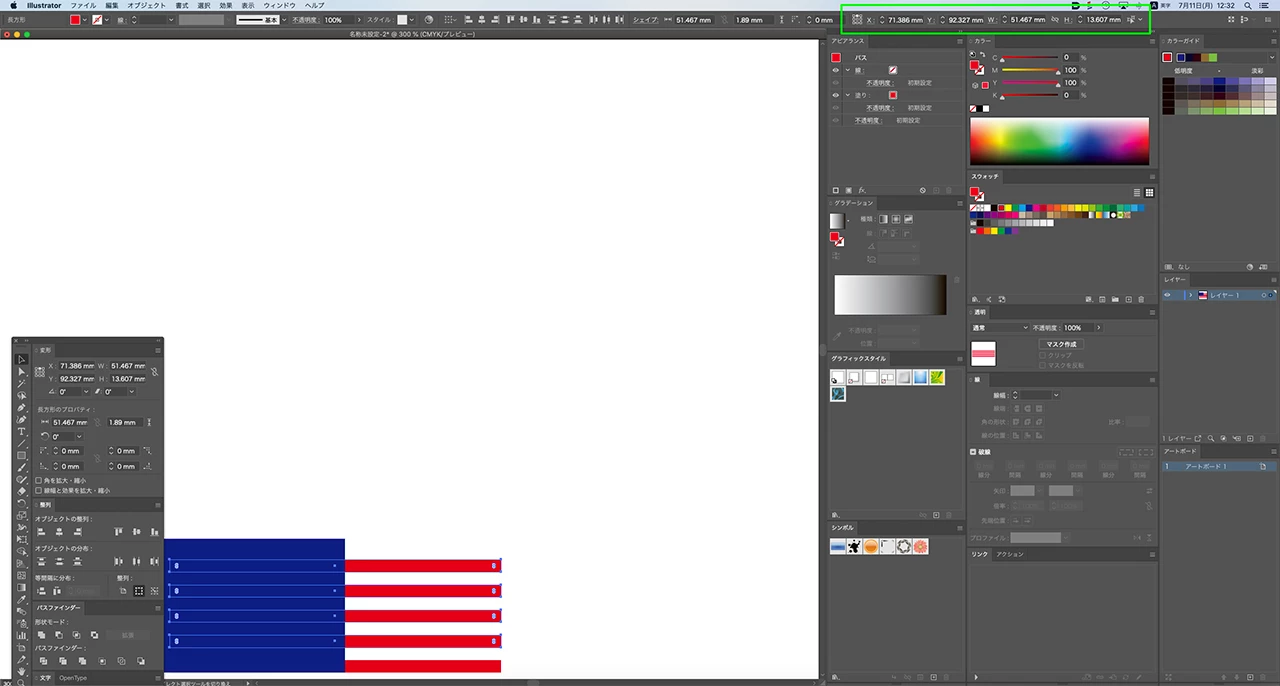
Task: Expand the 線 row in Appearance panel
Action: click(848, 70)
